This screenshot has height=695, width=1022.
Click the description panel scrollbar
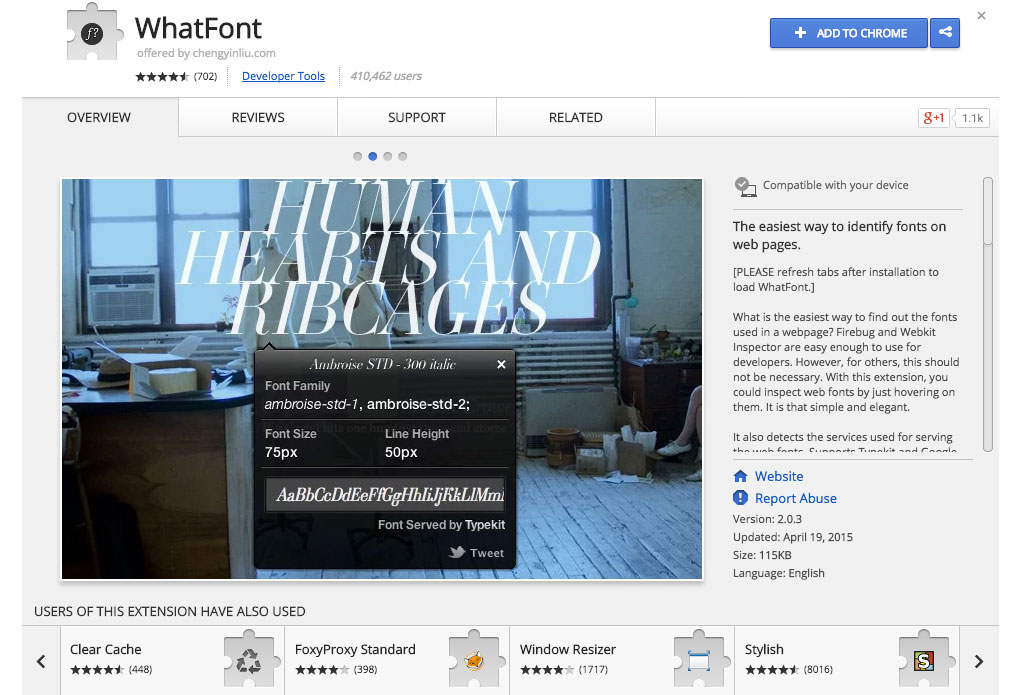pyautogui.click(x=987, y=314)
